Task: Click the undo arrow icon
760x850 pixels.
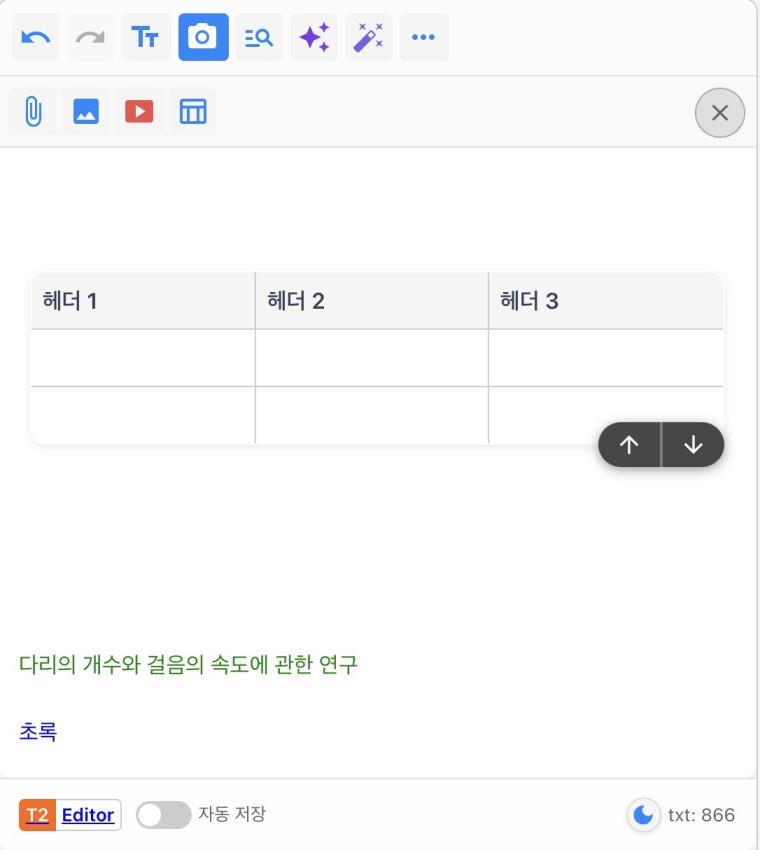Action: pyautogui.click(x=36, y=37)
